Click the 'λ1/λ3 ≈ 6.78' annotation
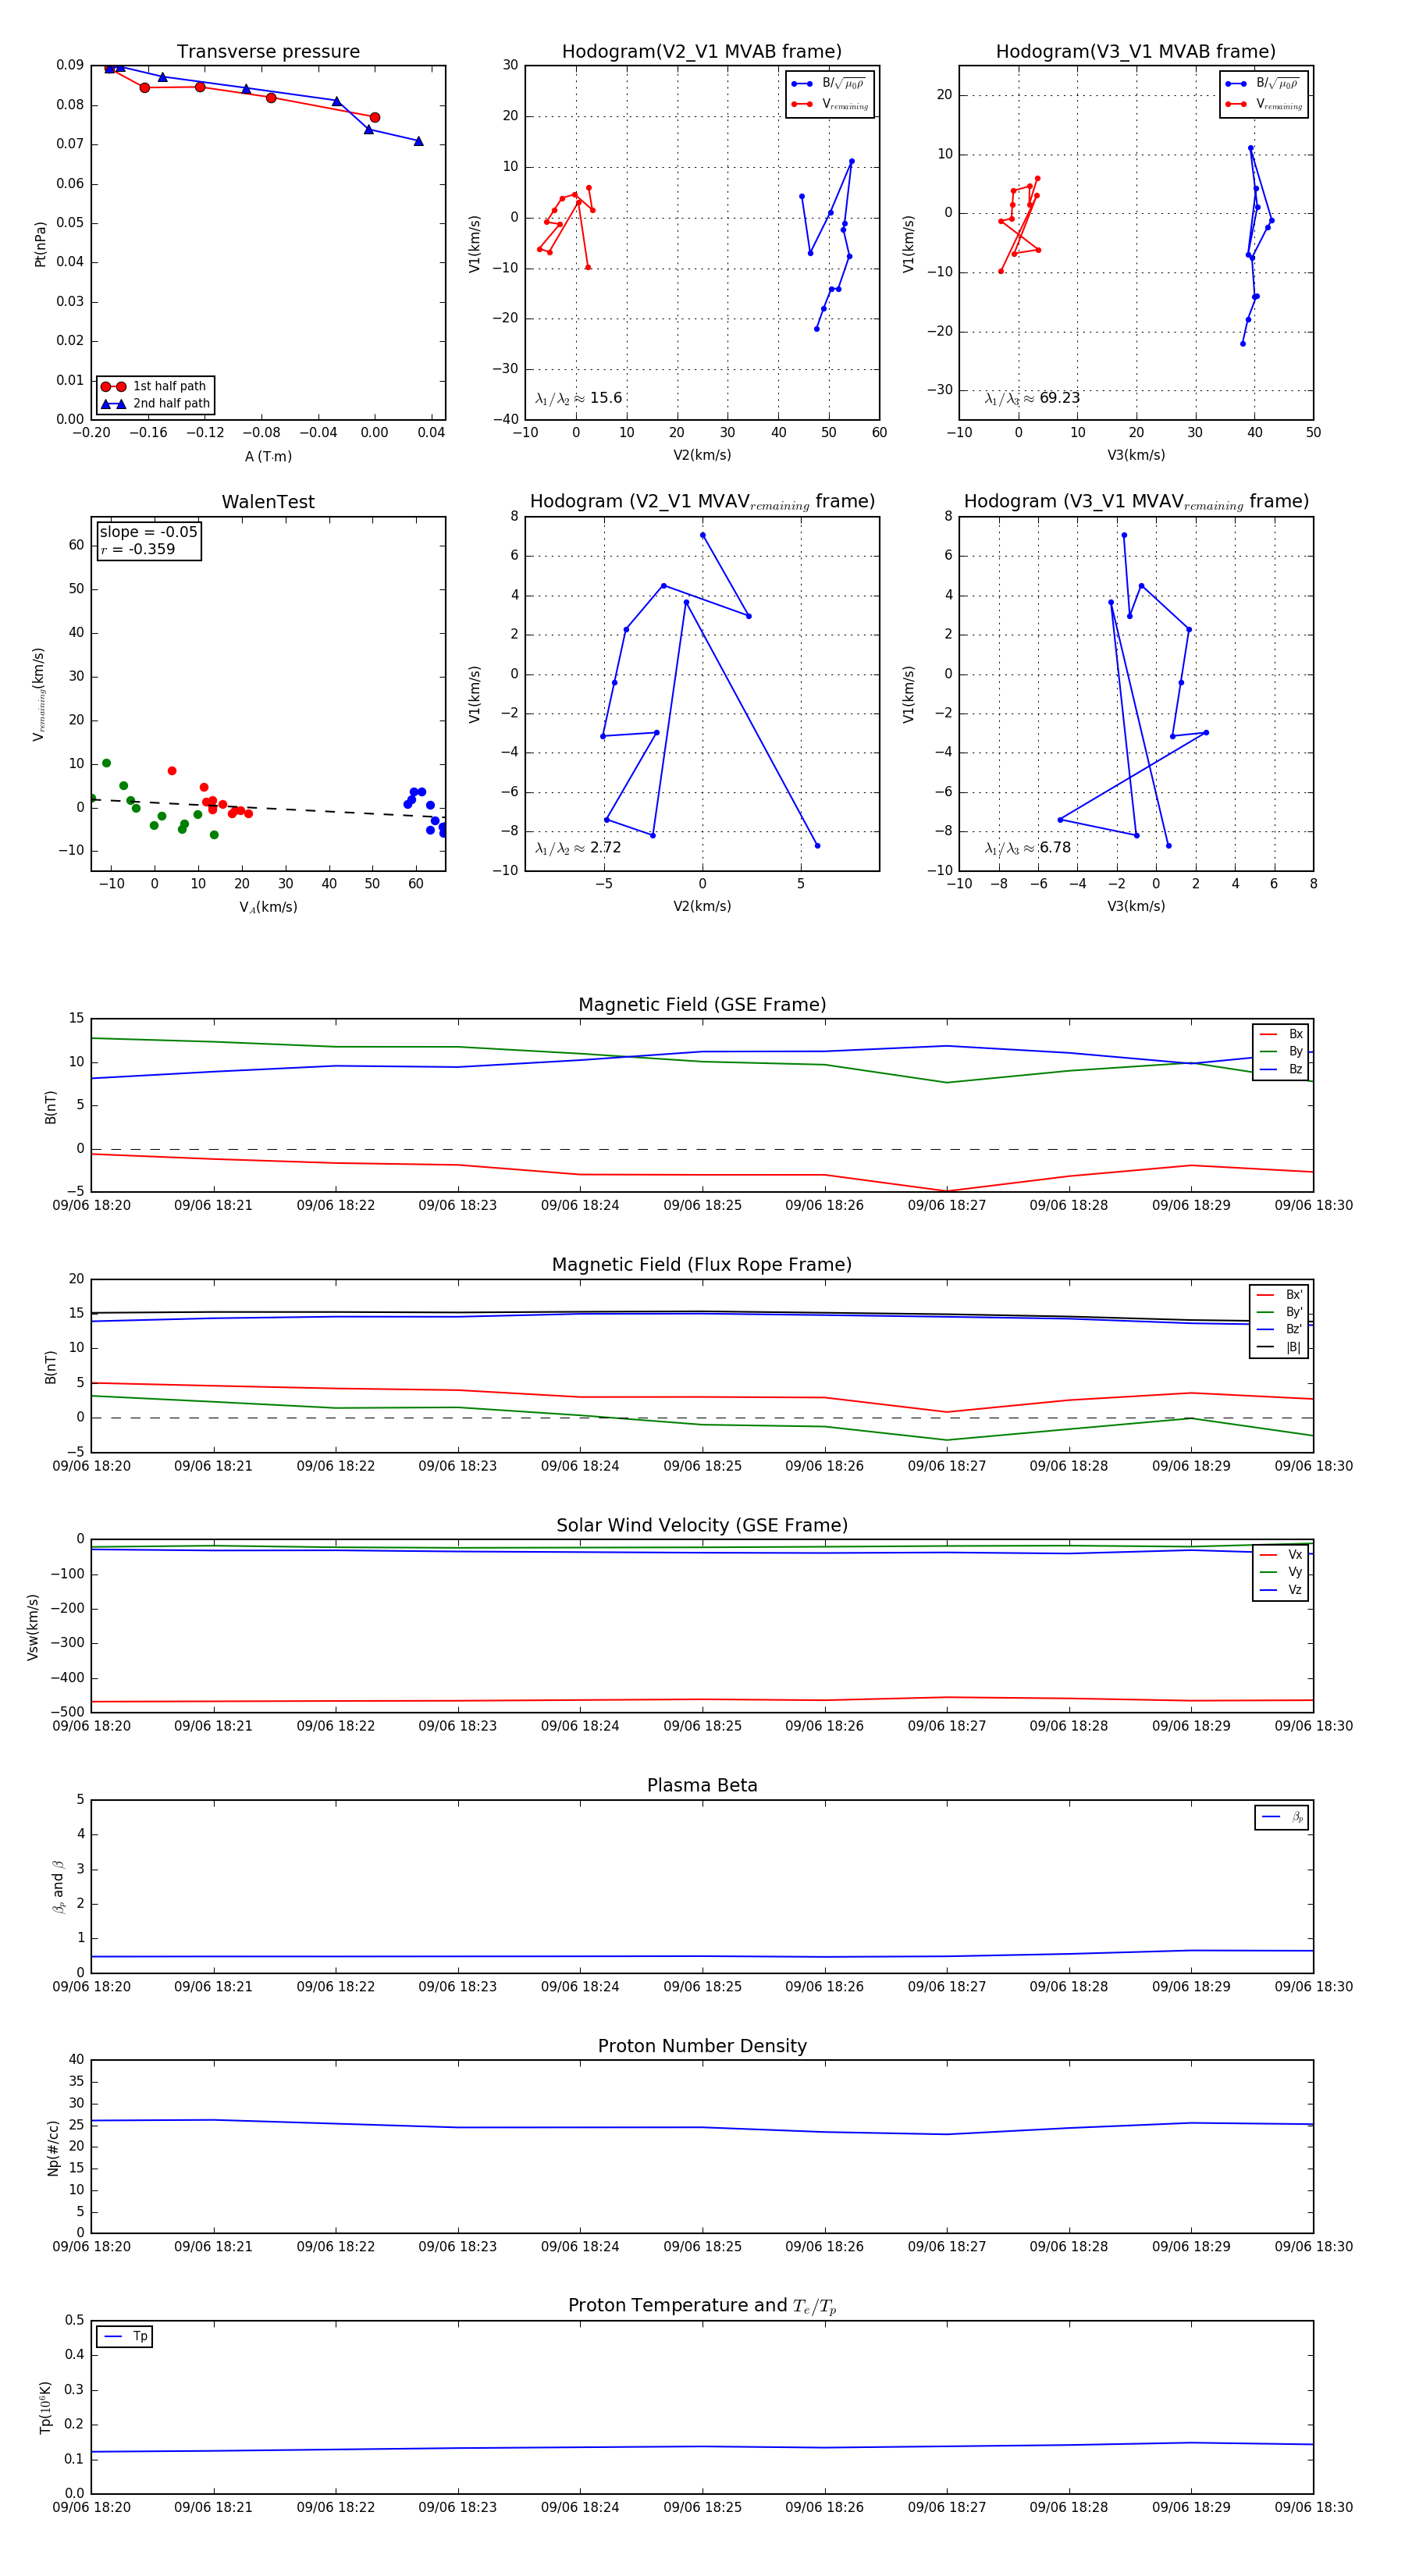Screen dimensions: 1405x2576 [x=1028, y=848]
